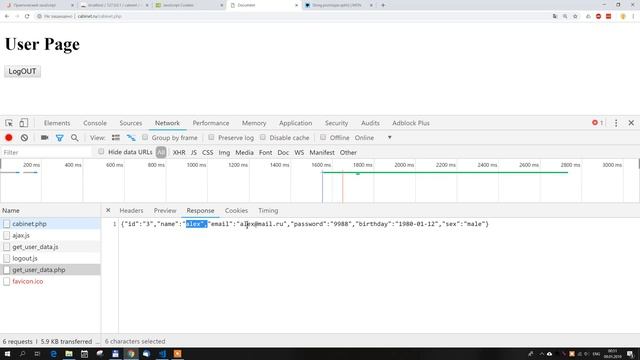Click the Name column header
This screenshot has height=360, width=640.
tap(50, 211)
